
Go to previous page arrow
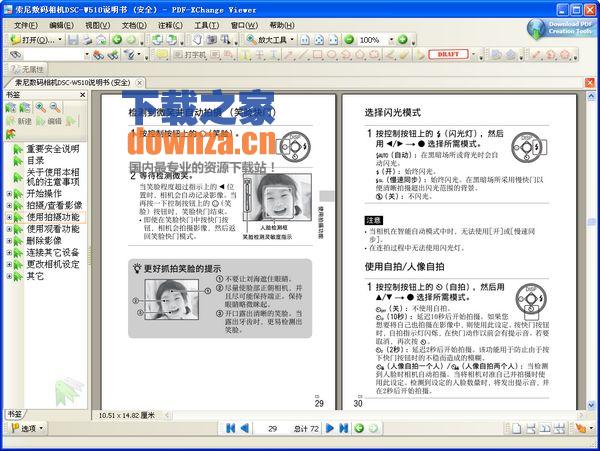245,428
